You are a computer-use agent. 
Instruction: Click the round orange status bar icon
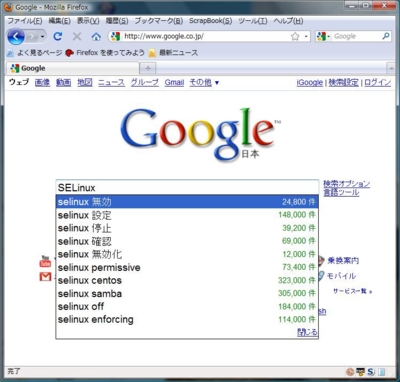tap(350, 372)
